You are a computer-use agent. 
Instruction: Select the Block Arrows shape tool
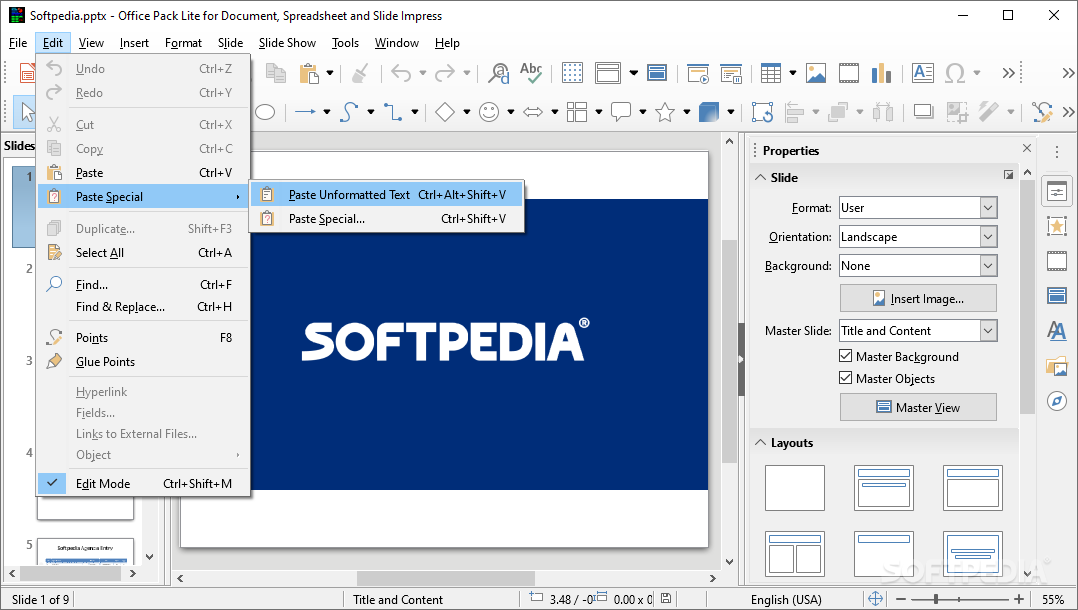tap(533, 111)
